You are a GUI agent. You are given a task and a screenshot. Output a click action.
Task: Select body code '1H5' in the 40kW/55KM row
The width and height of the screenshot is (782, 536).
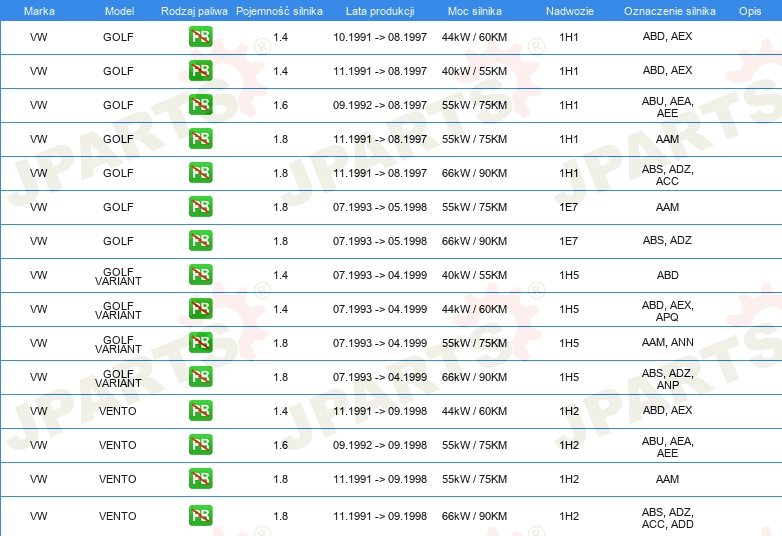point(569,275)
